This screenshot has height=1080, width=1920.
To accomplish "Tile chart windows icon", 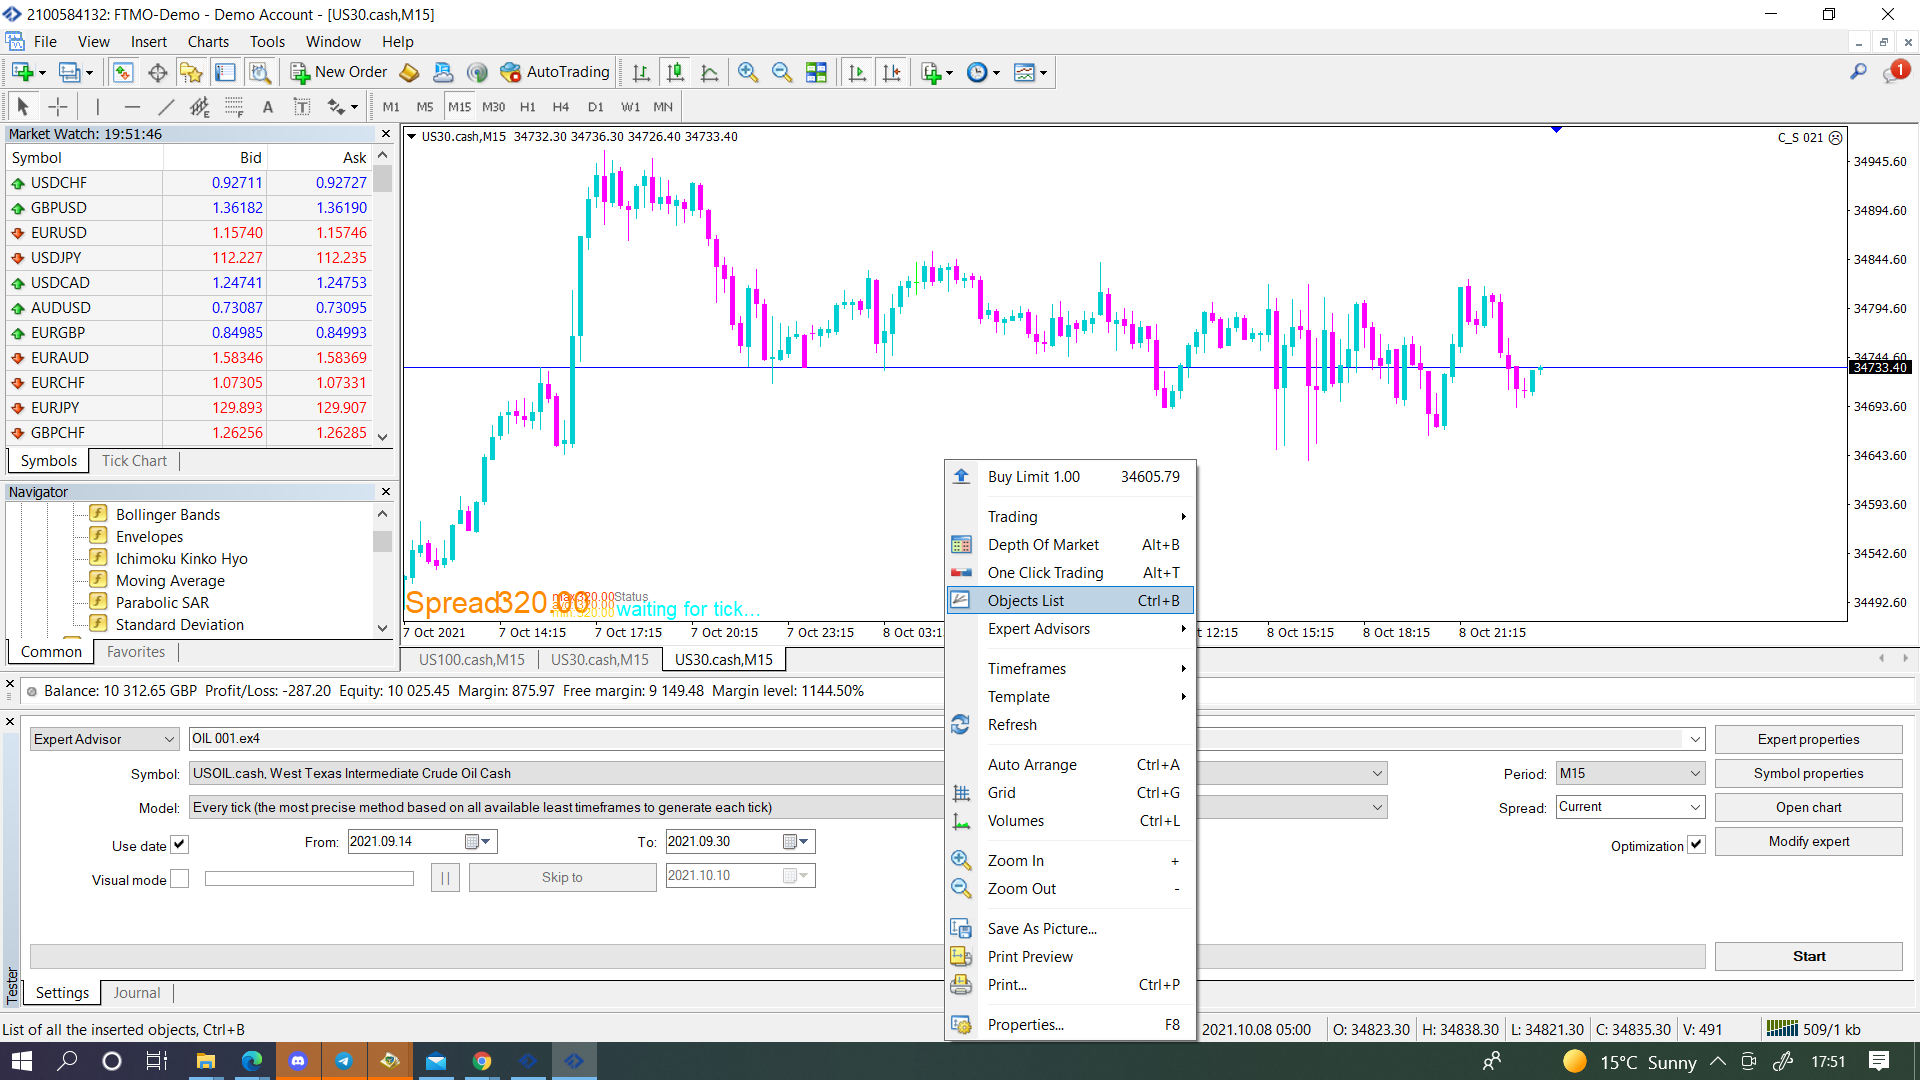I will pos(816,72).
